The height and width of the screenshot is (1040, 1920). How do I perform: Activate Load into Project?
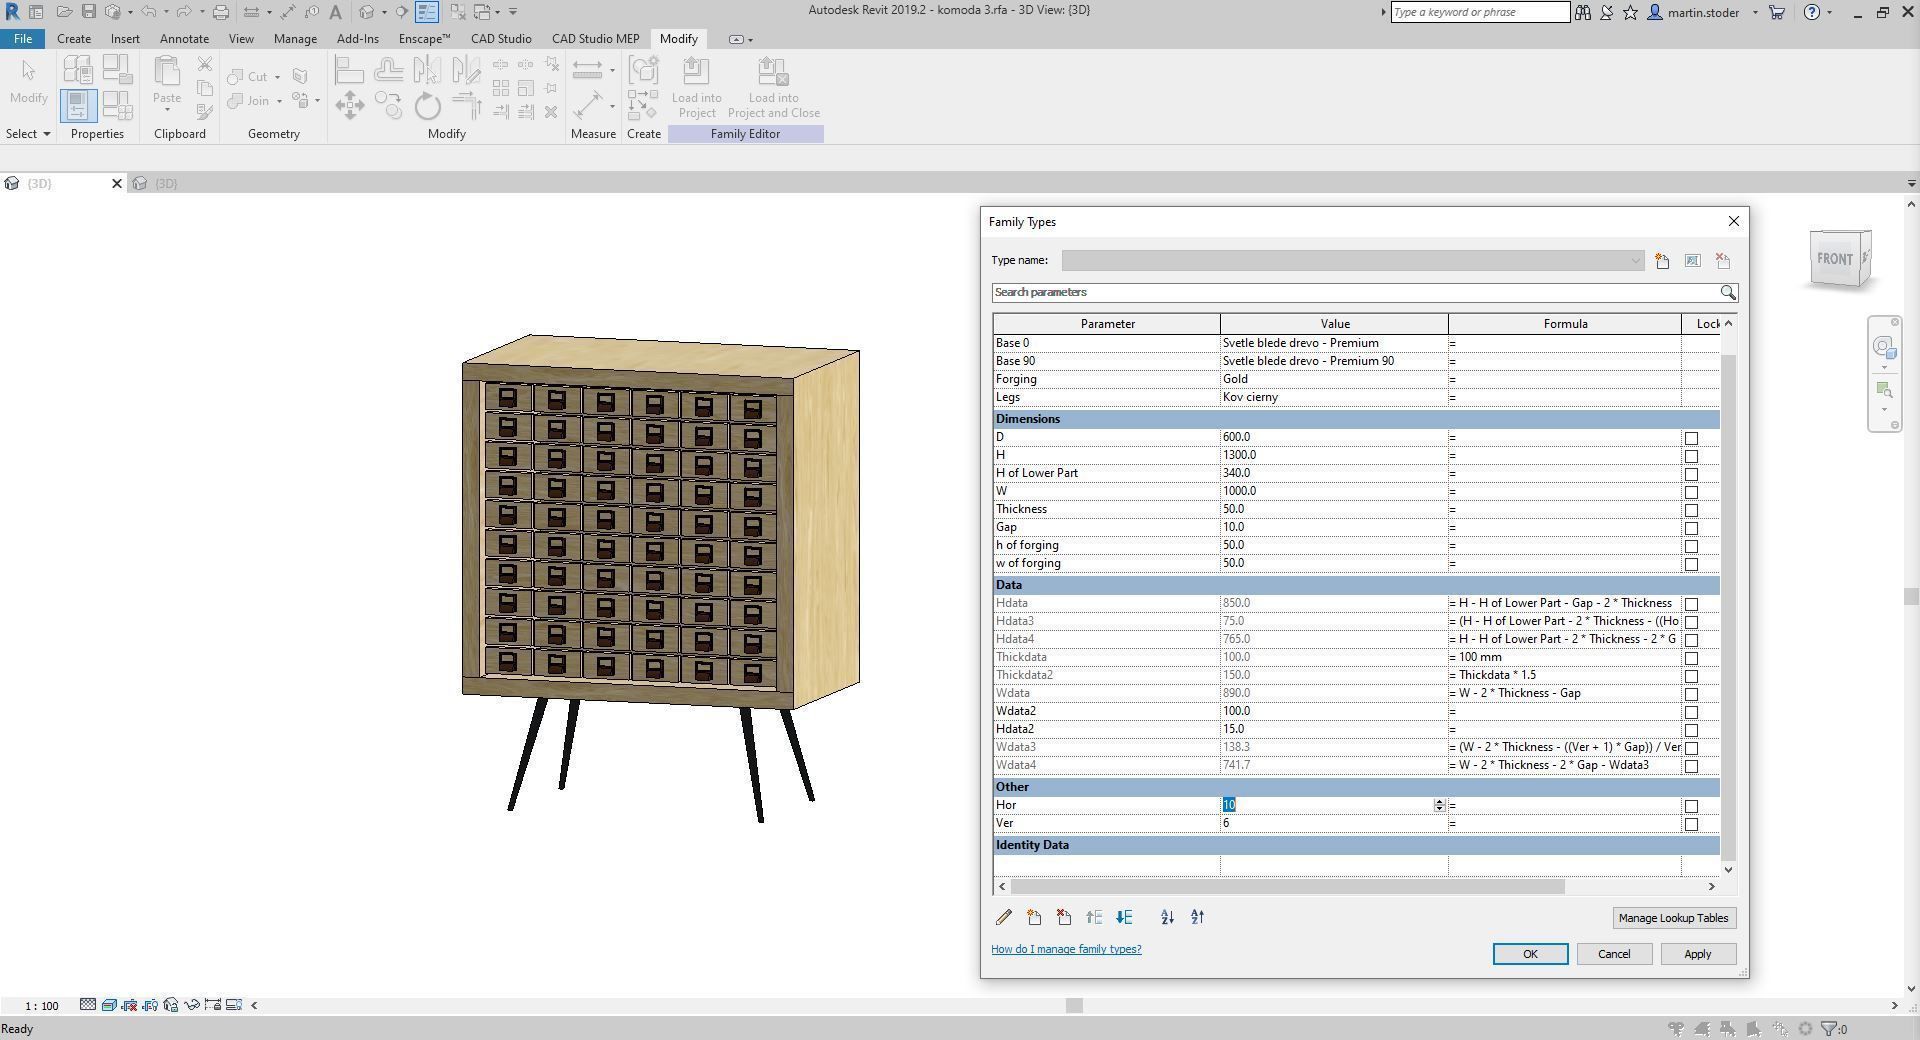pyautogui.click(x=697, y=88)
